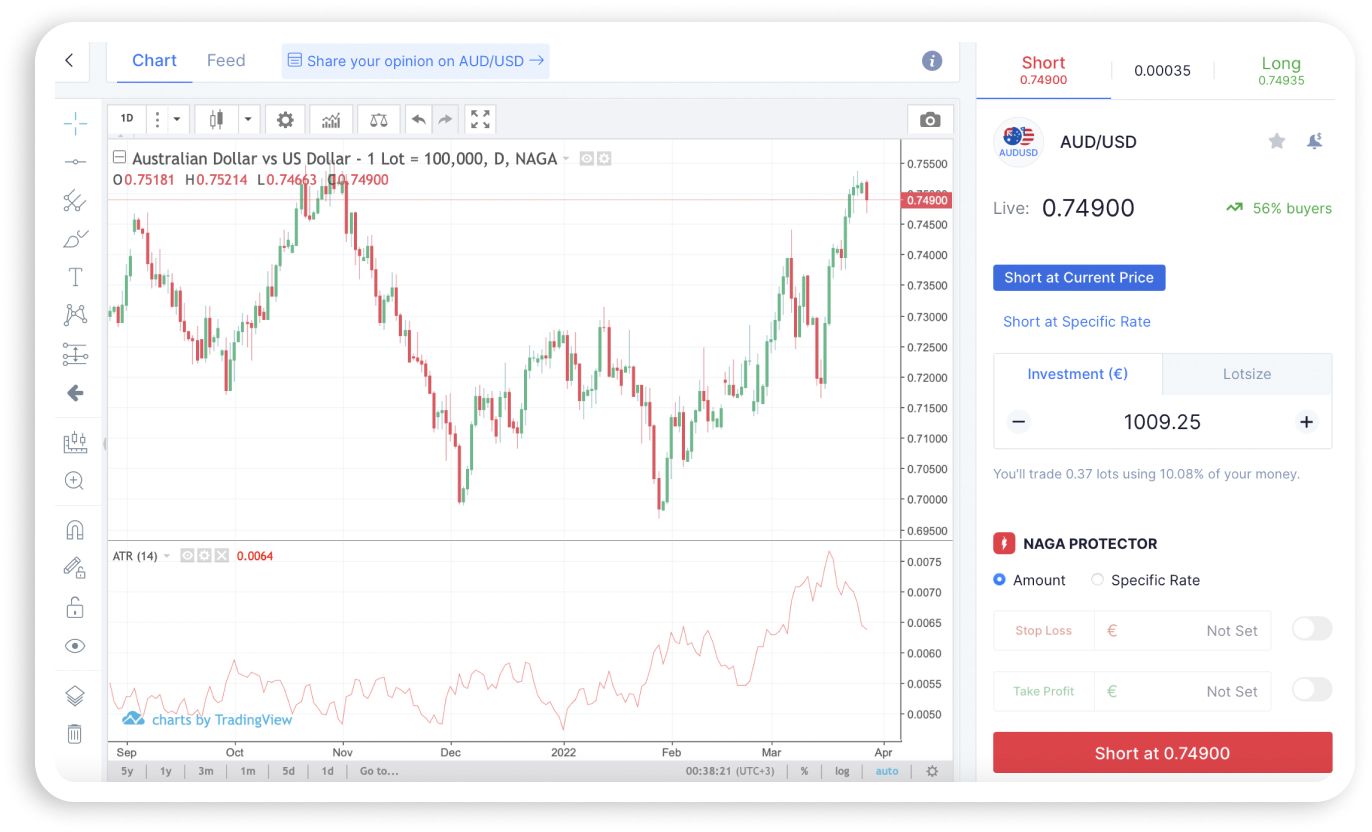The height and width of the screenshot is (832, 1372).
Task: Click the investment amount field showing 1009.25
Action: point(1162,421)
